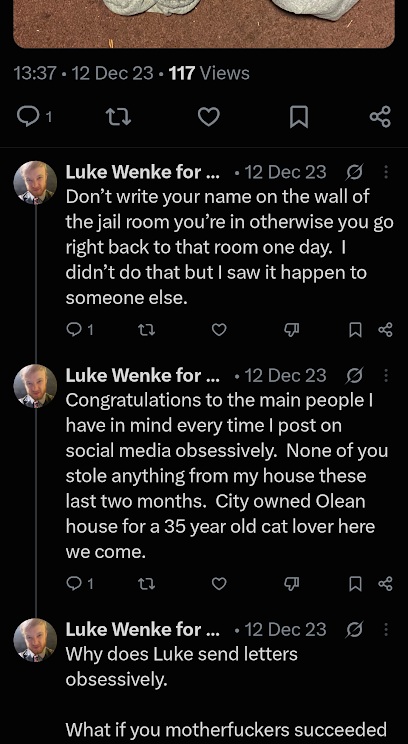Viewport: 408px width, 744px height.
Task: Like the main tweet with heart icon
Action: 208,117
